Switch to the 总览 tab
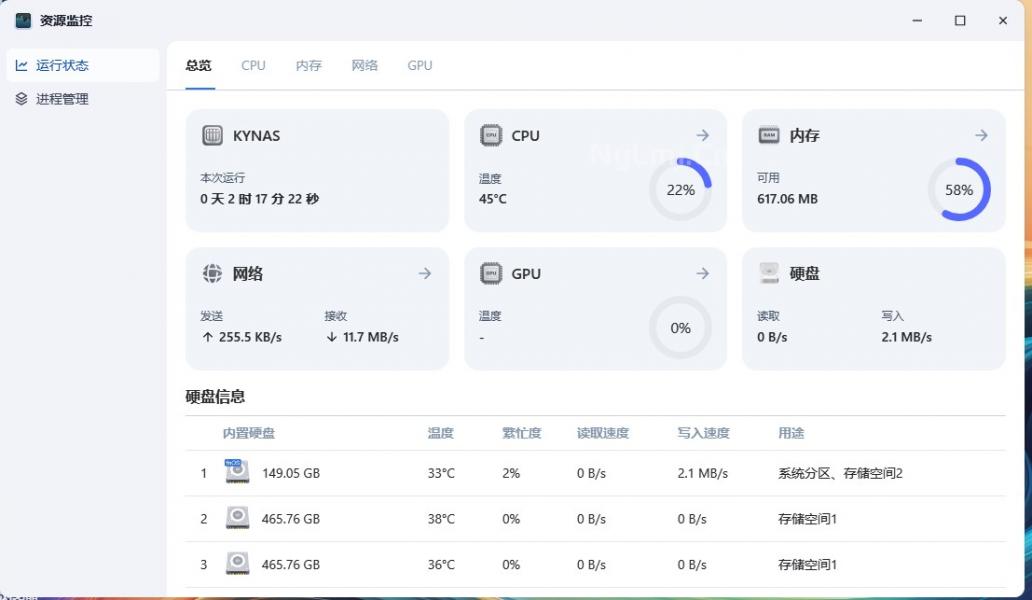 click(199, 65)
